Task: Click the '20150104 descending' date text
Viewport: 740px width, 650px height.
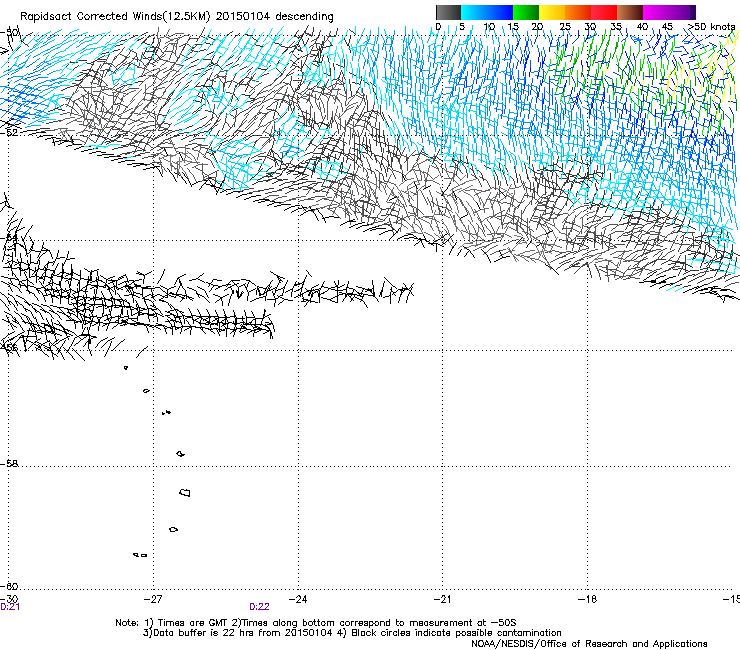Action: point(275,17)
